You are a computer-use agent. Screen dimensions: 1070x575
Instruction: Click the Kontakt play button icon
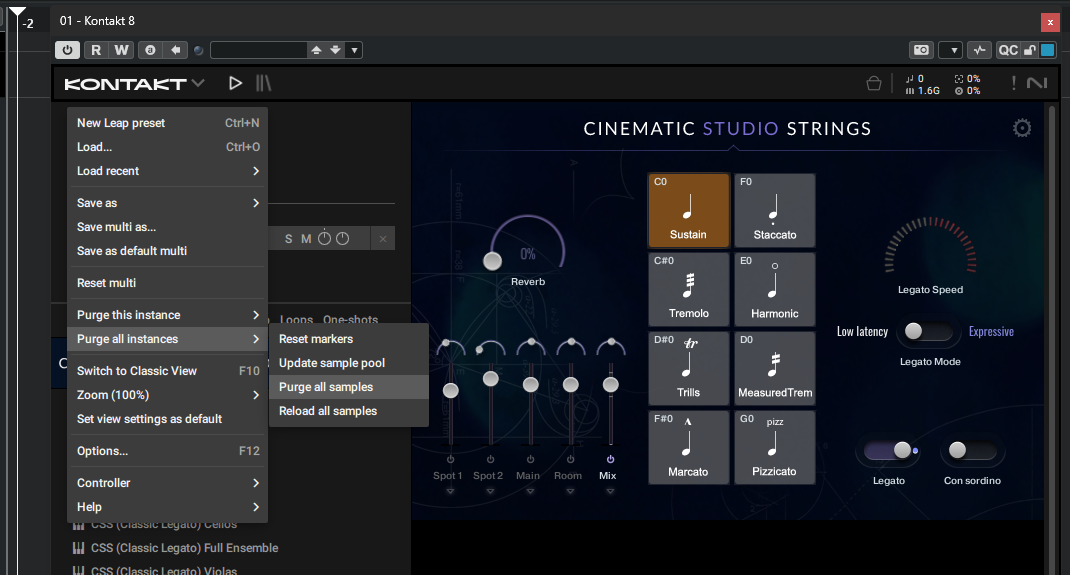click(x=236, y=83)
